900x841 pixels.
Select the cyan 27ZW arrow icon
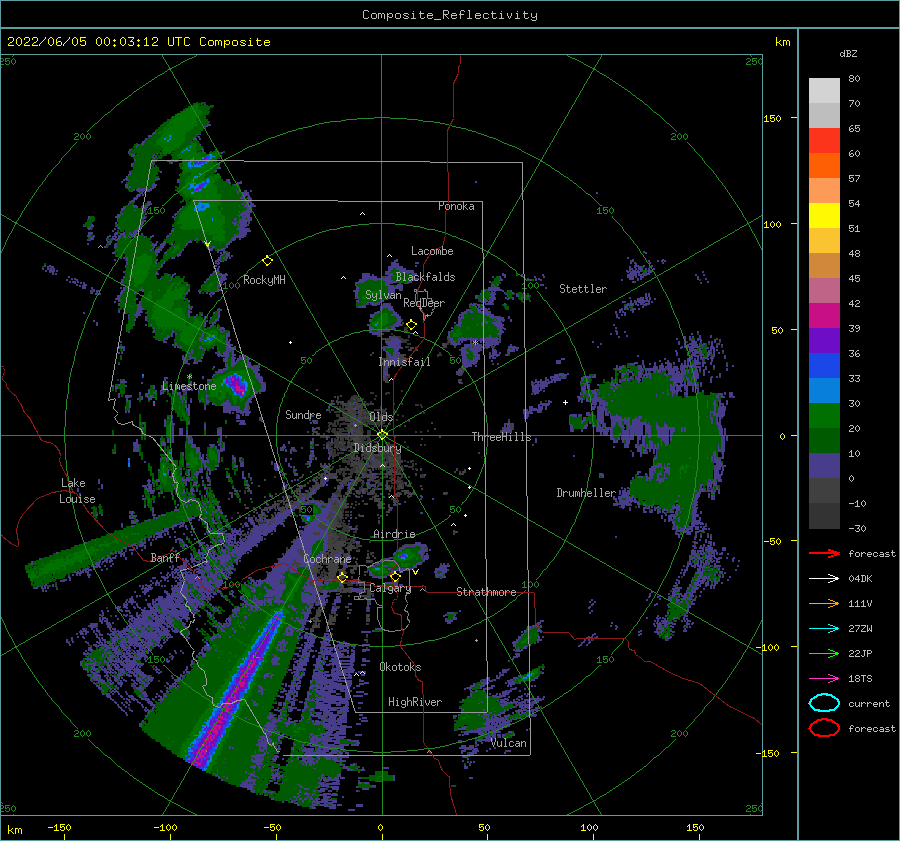pos(824,628)
